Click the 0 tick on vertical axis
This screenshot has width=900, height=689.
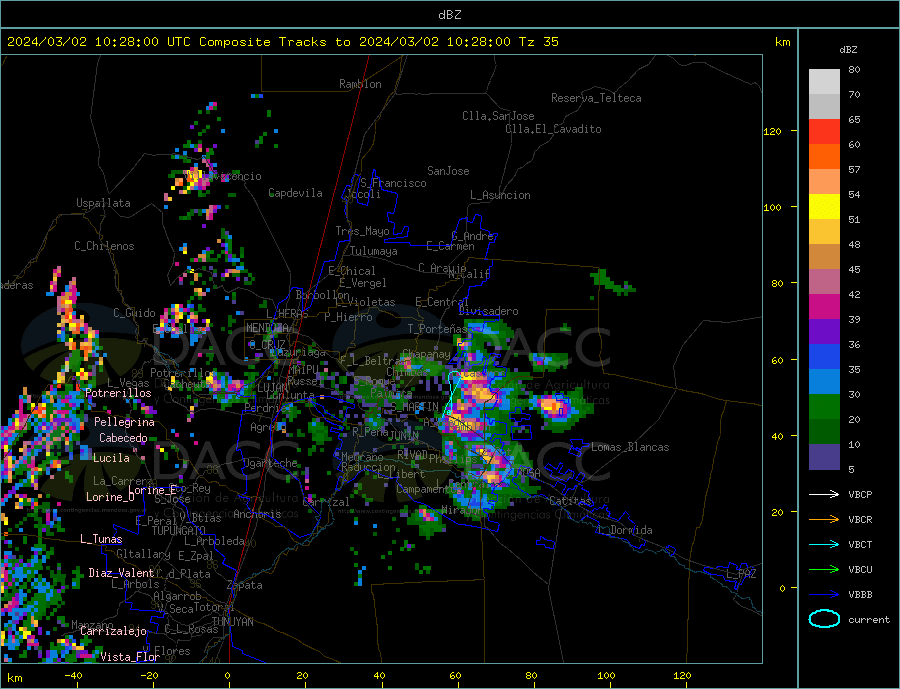pyautogui.click(x=782, y=588)
